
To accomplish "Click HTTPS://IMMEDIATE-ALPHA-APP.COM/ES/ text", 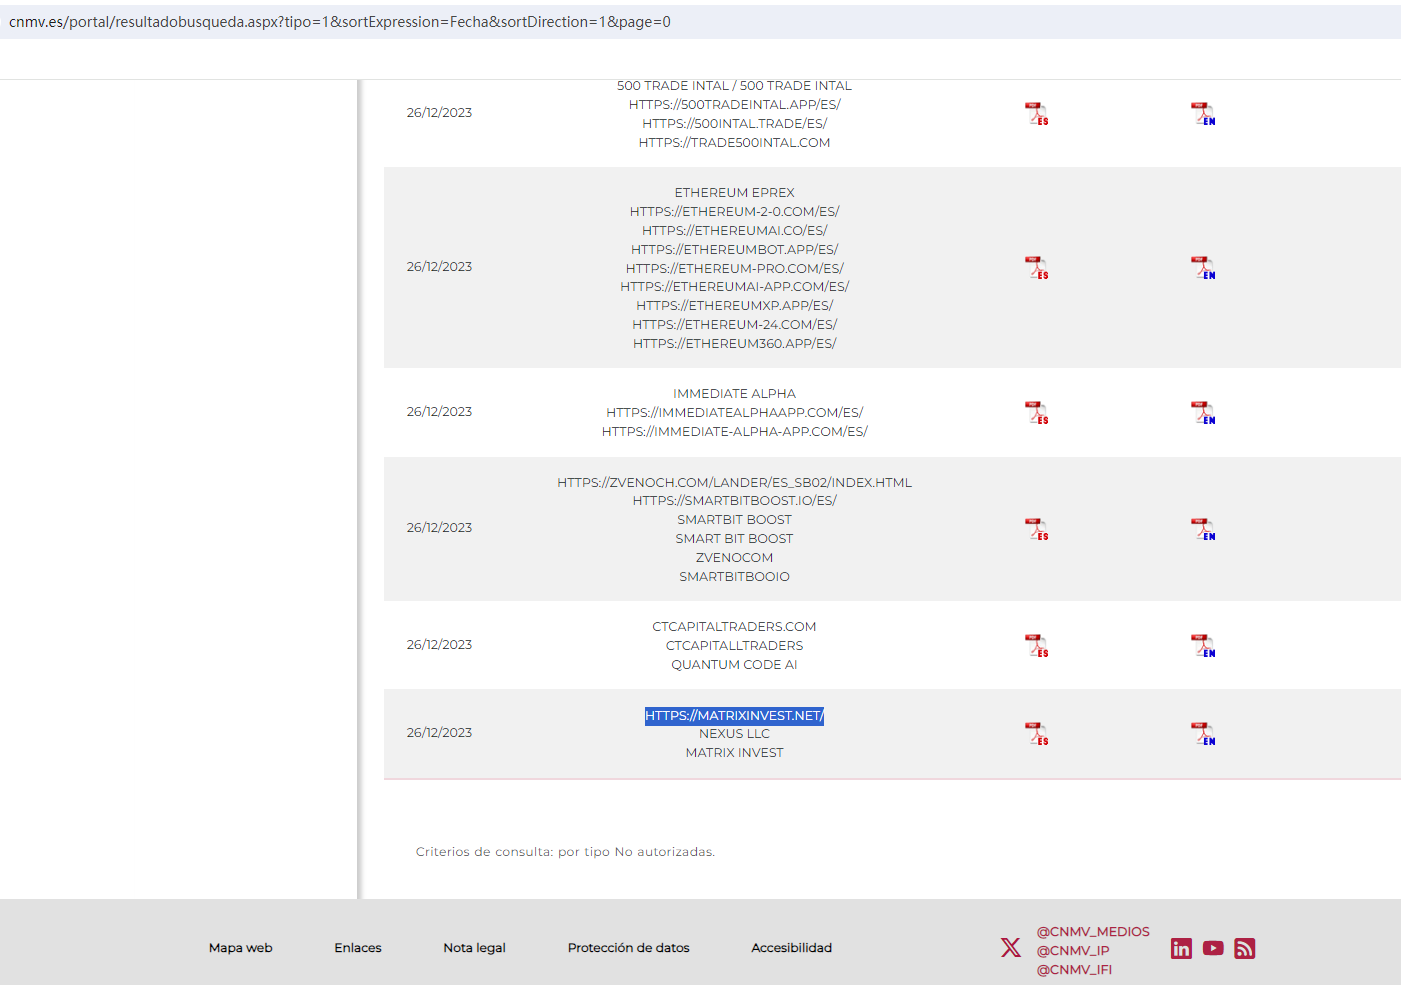I will [734, 432].
